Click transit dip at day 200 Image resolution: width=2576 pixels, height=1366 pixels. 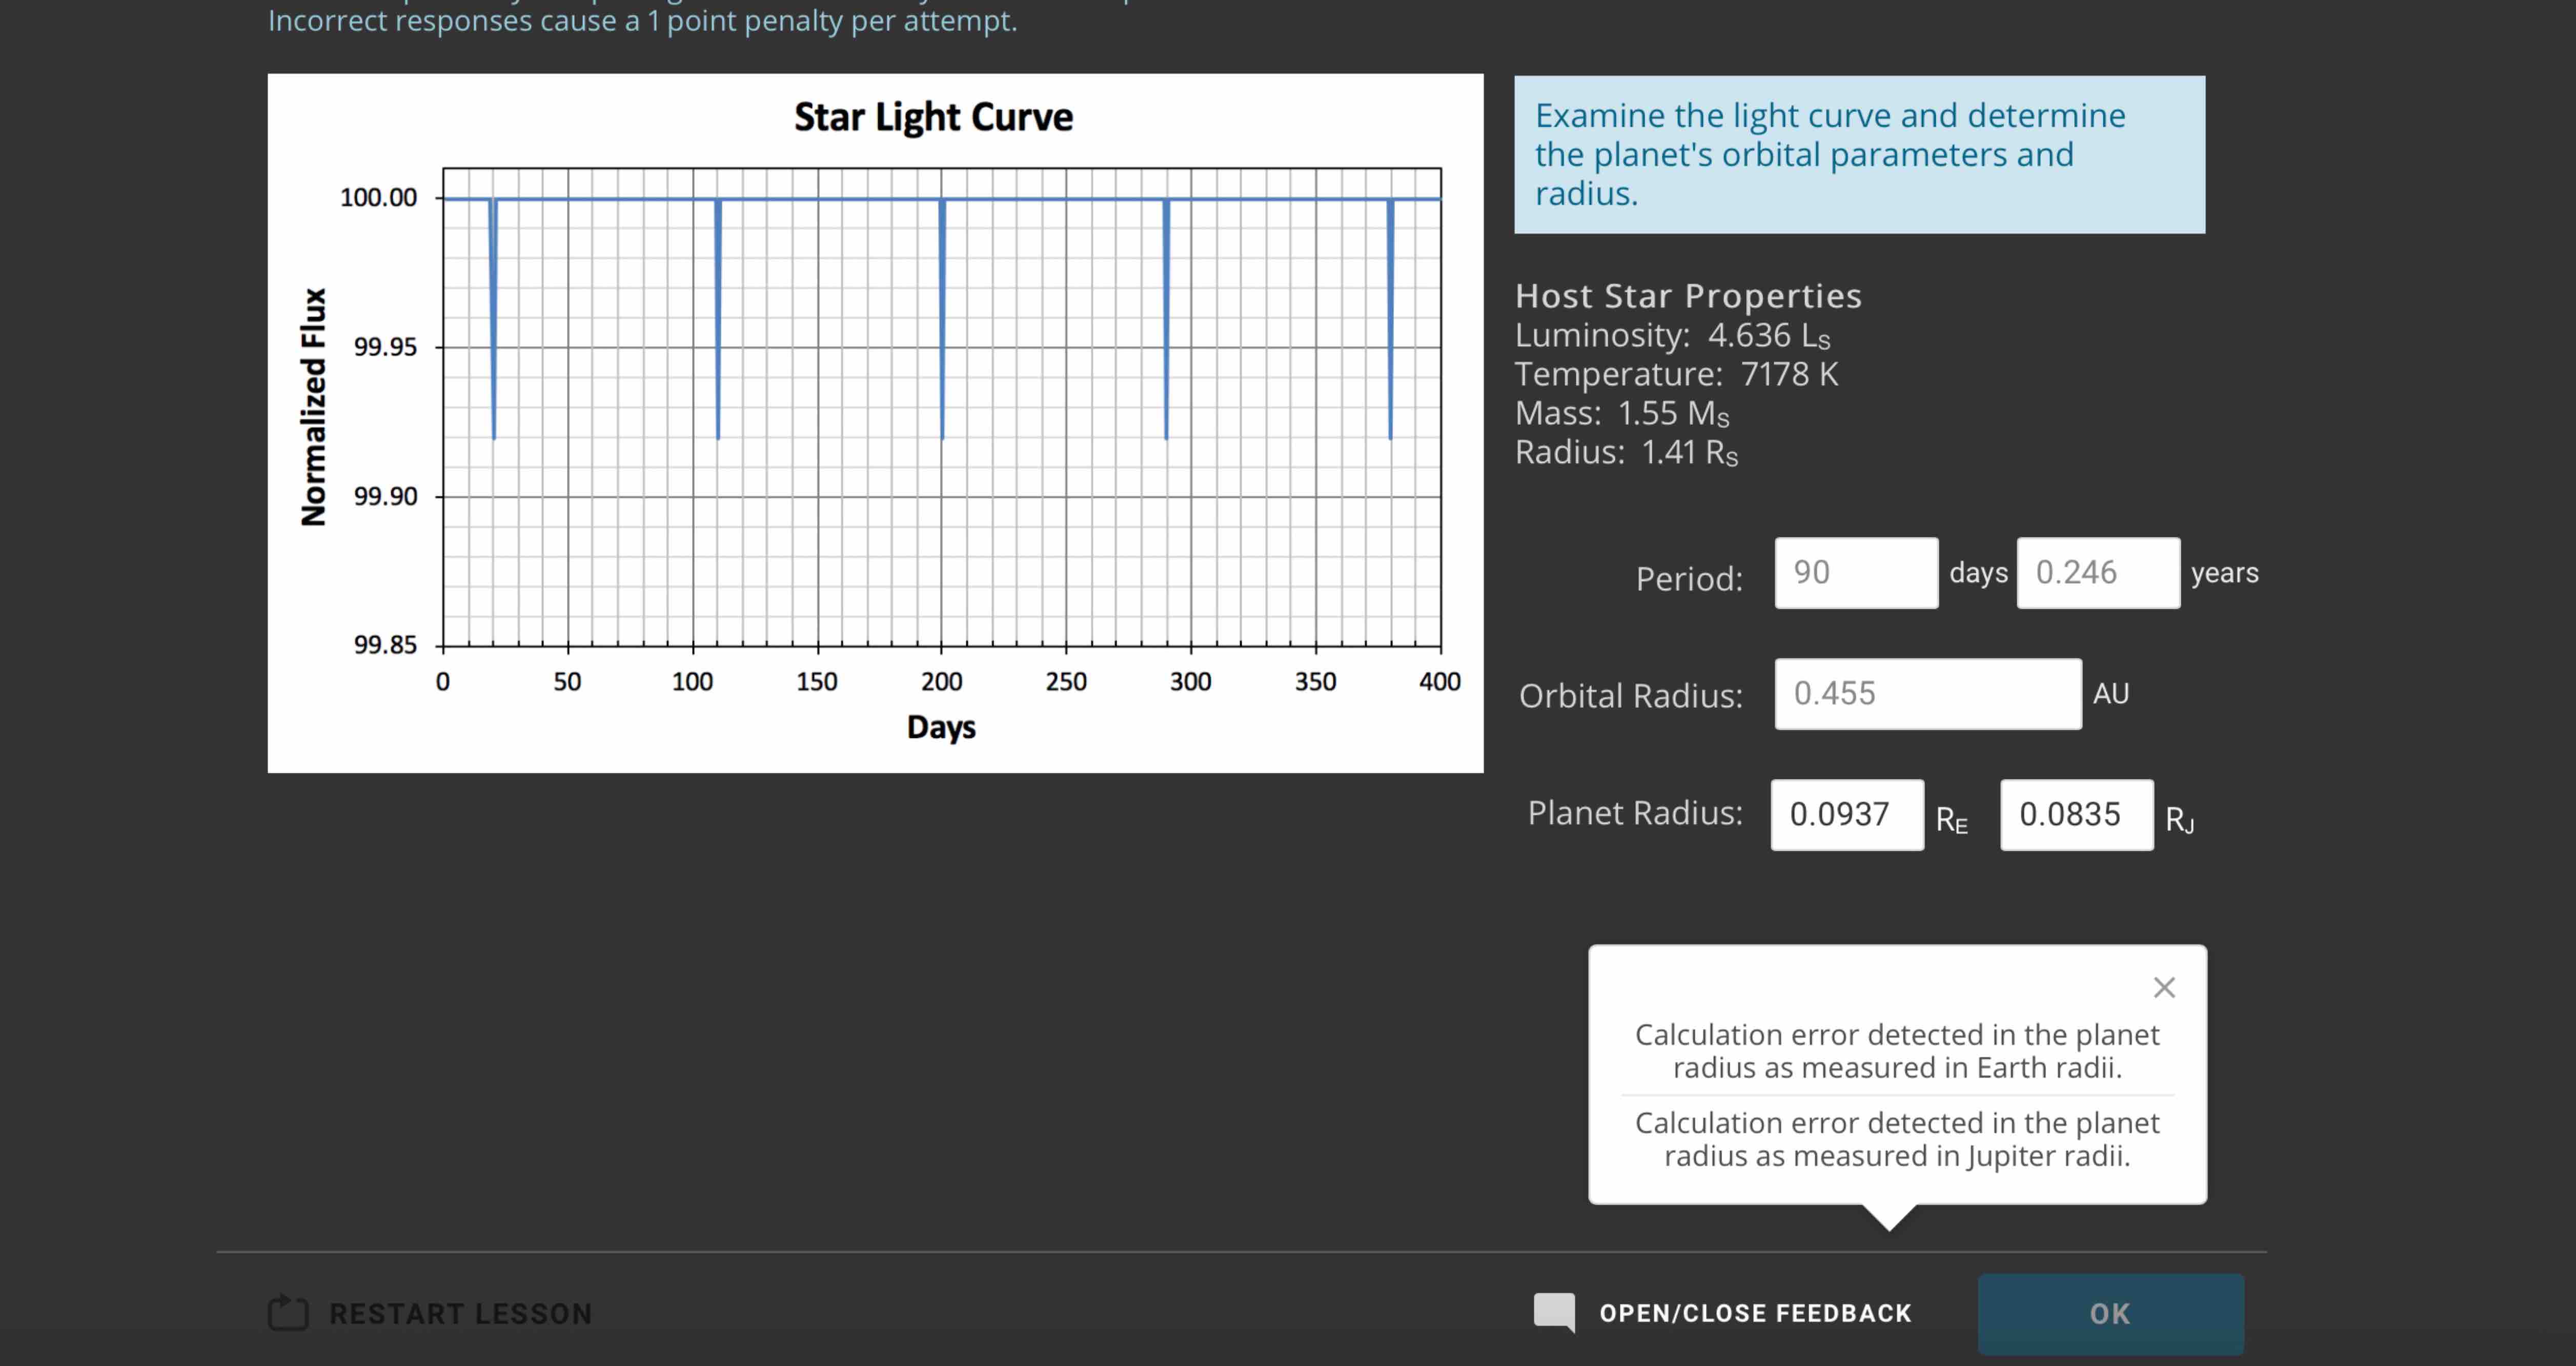tap(942, 320)
